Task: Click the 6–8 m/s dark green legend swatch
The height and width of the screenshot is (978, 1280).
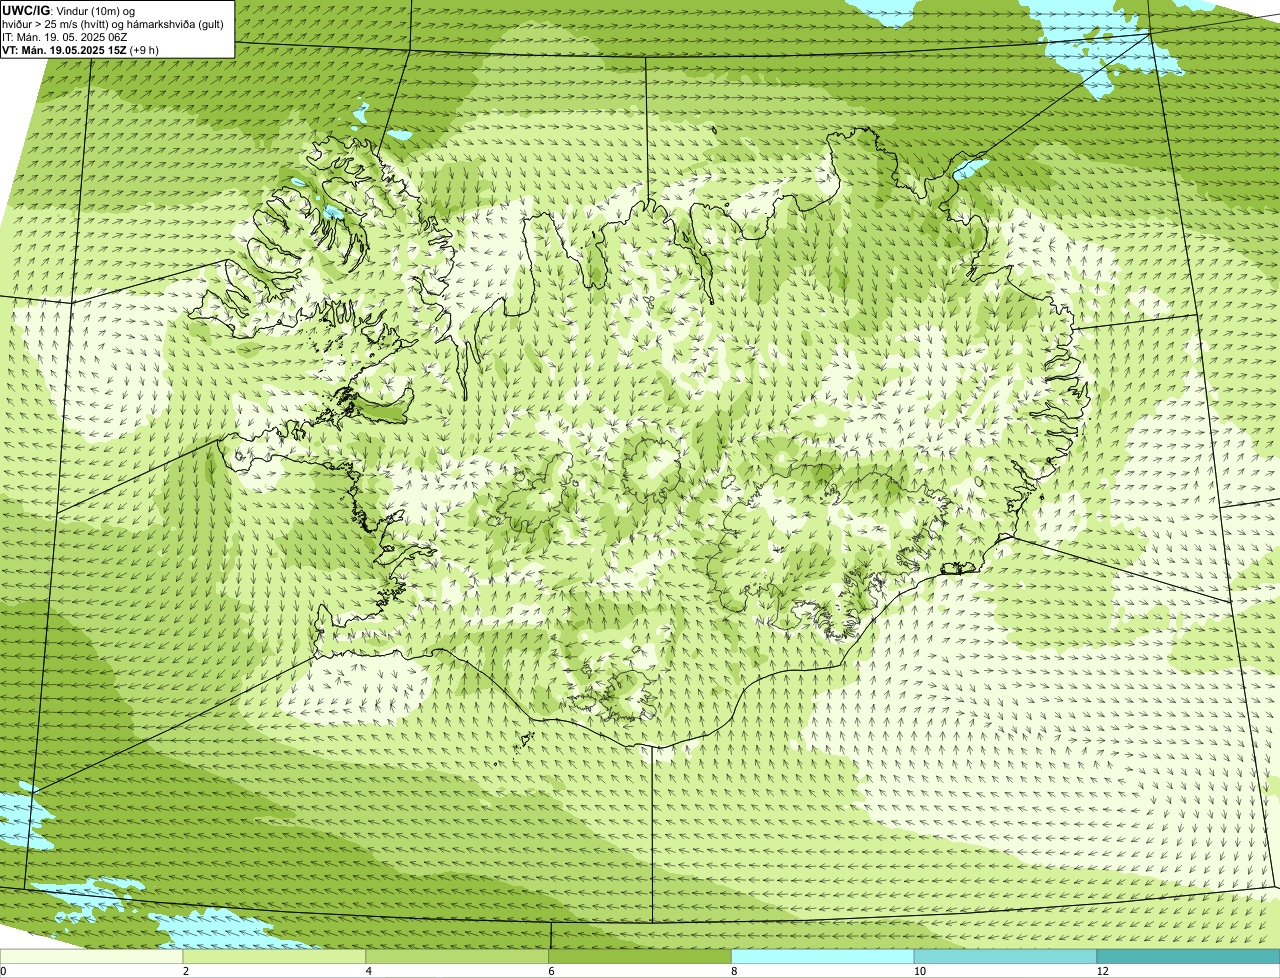Action: point(640,956)
